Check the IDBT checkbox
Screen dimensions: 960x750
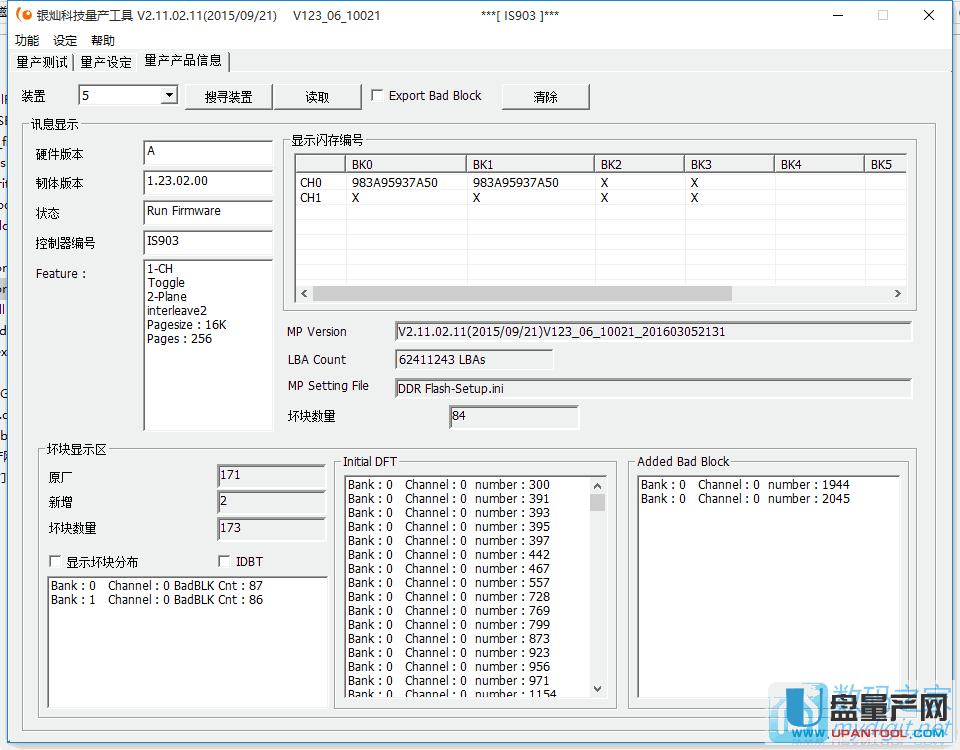(x=224, y=562)
